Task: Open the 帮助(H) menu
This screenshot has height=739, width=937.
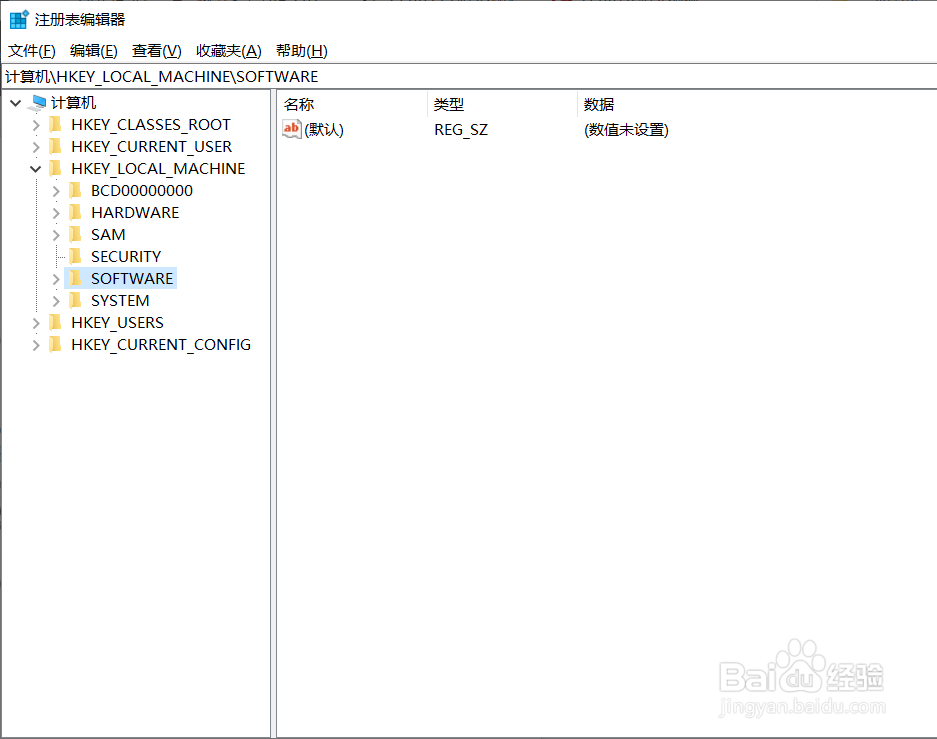Action: [302, 51]
